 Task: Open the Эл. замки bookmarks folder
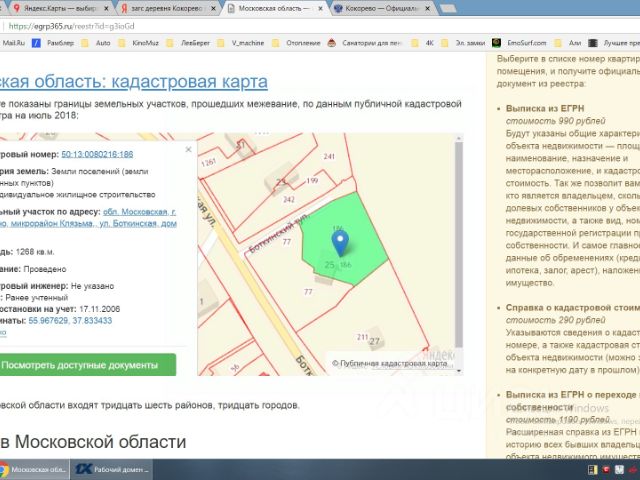pyautogui.click(x=463, y=43)
